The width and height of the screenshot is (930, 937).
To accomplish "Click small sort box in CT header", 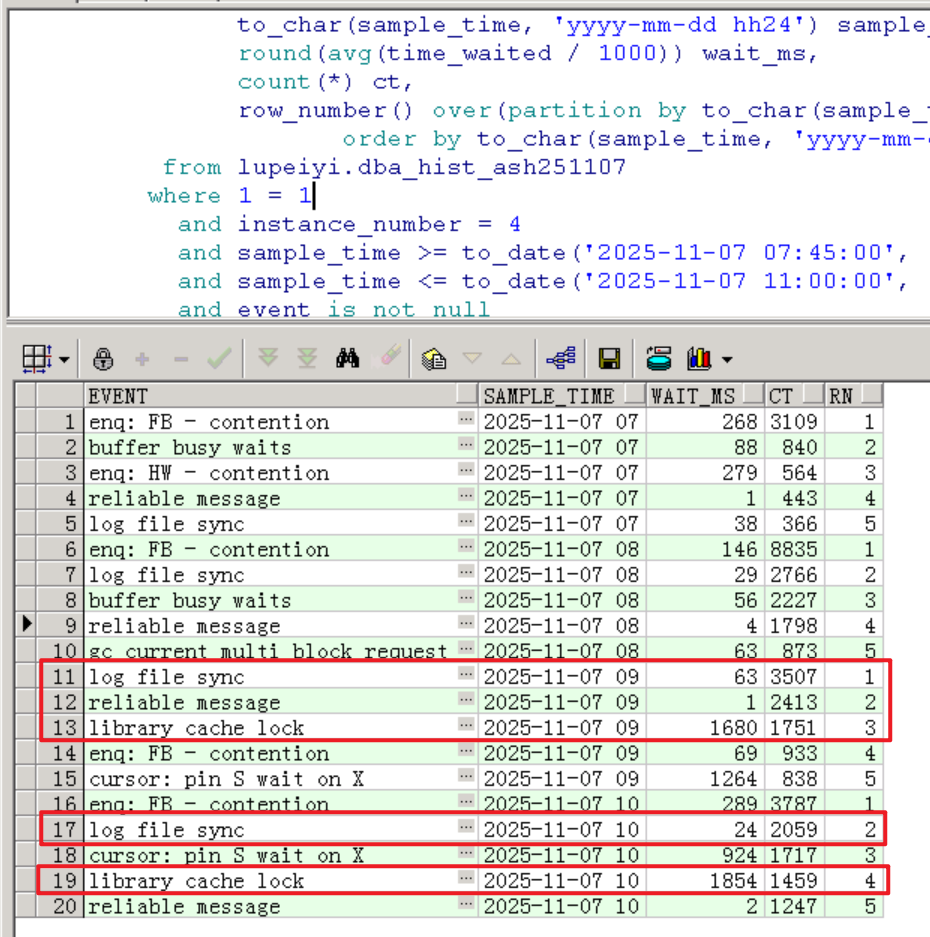I will pyautogui.click(x=813, y=394).
